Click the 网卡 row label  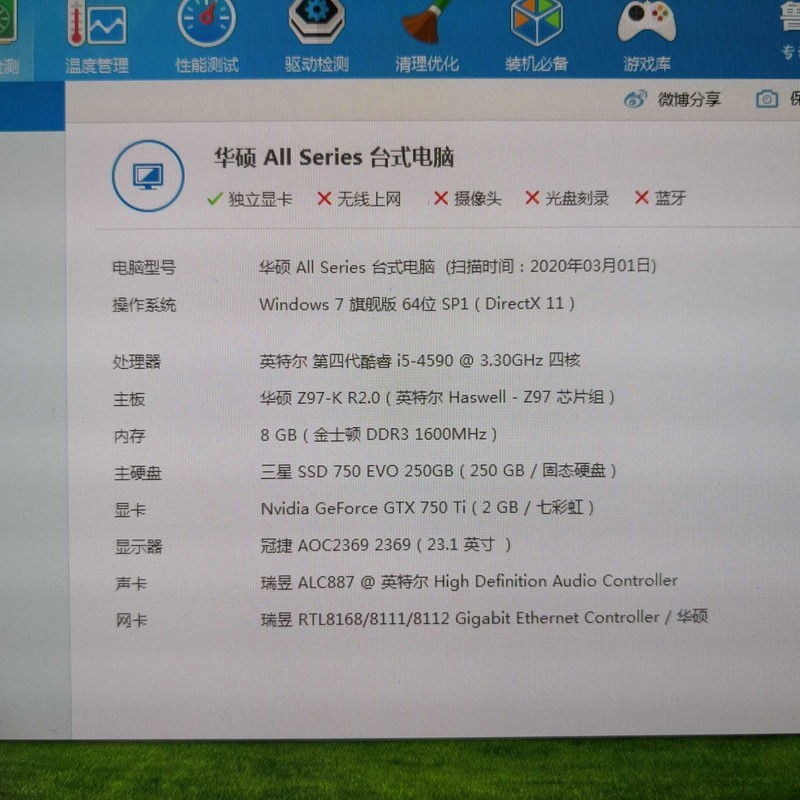[x=132, y=620]
